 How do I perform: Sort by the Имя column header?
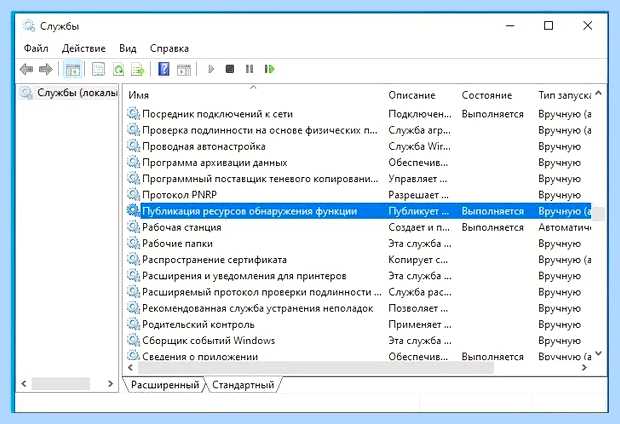click(x=138, y=95)
